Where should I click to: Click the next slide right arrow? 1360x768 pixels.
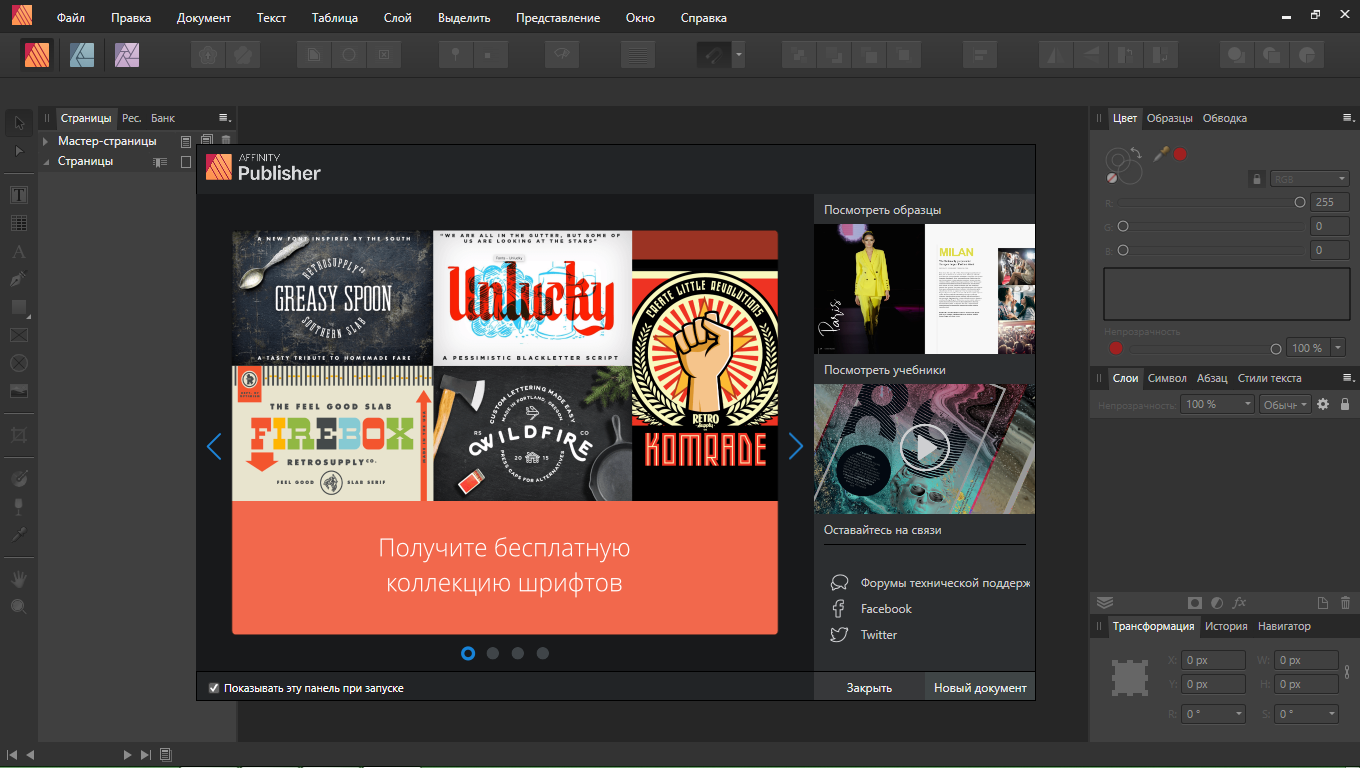click(795, 446)
